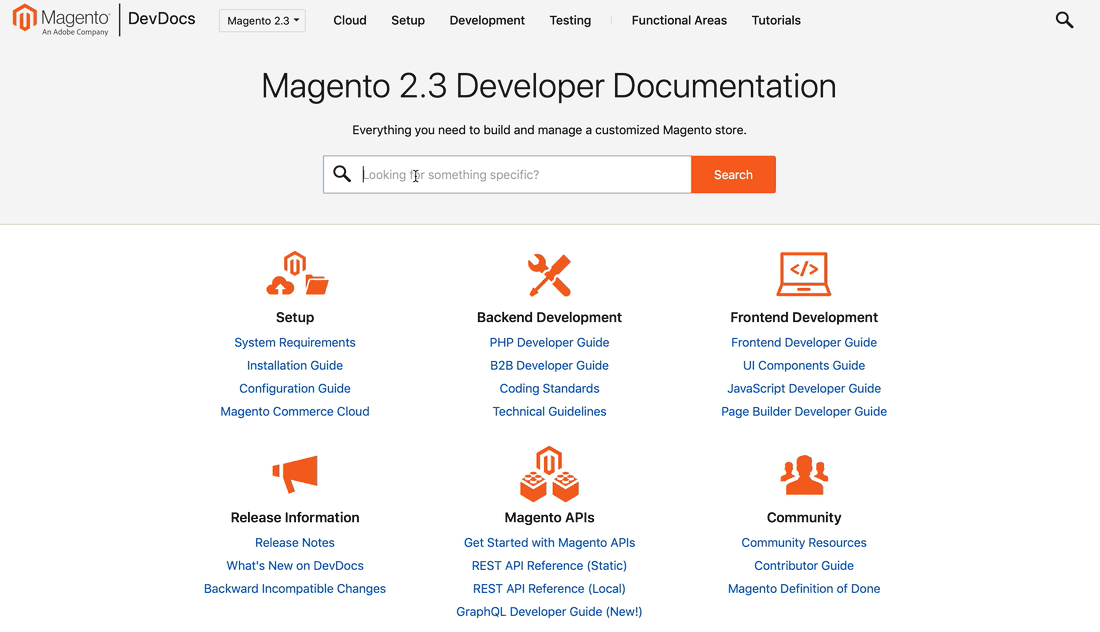1100x632 pixels.
Task: Open the PHP Developer Guide
Action: (549, 342)
